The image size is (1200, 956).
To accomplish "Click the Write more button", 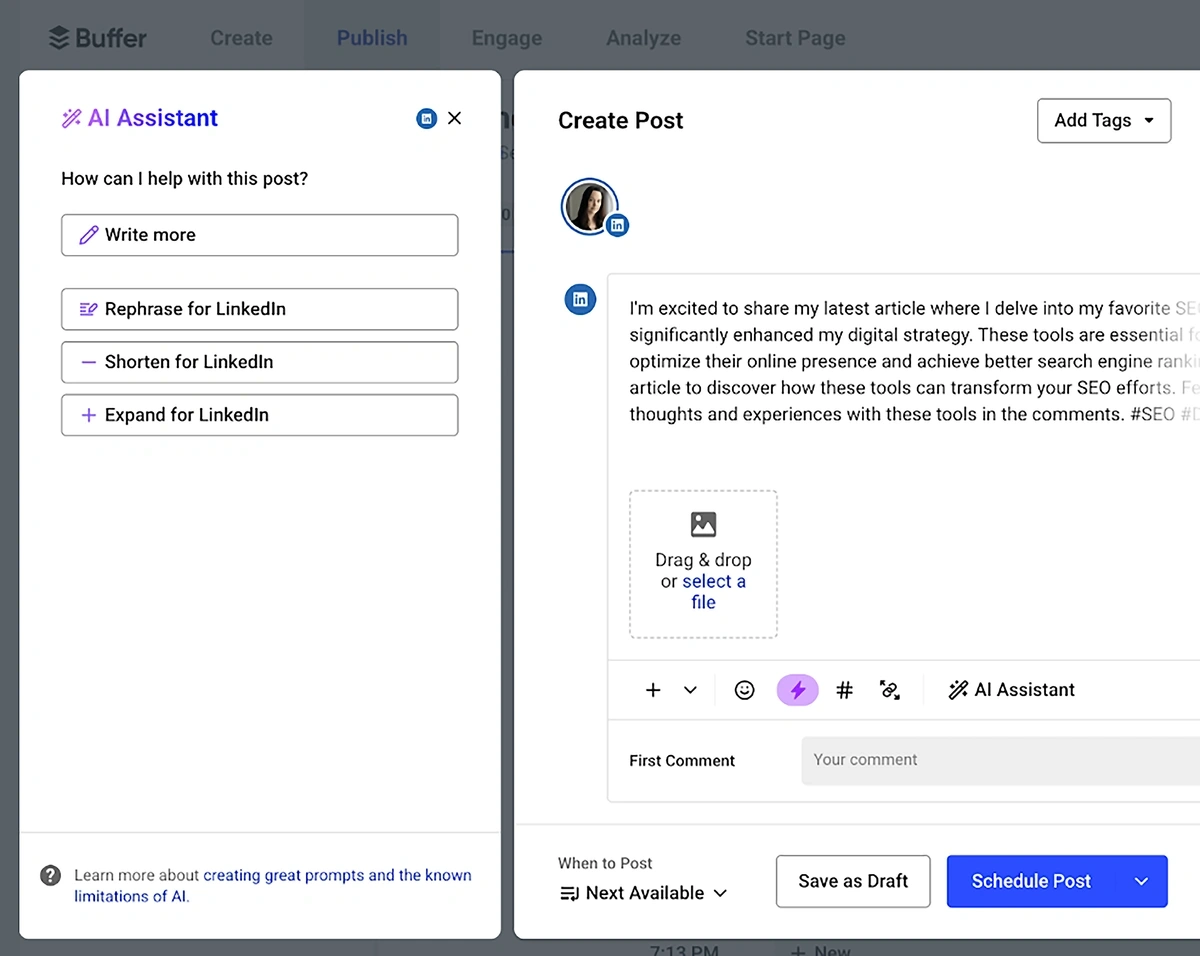I will point(260,235).
